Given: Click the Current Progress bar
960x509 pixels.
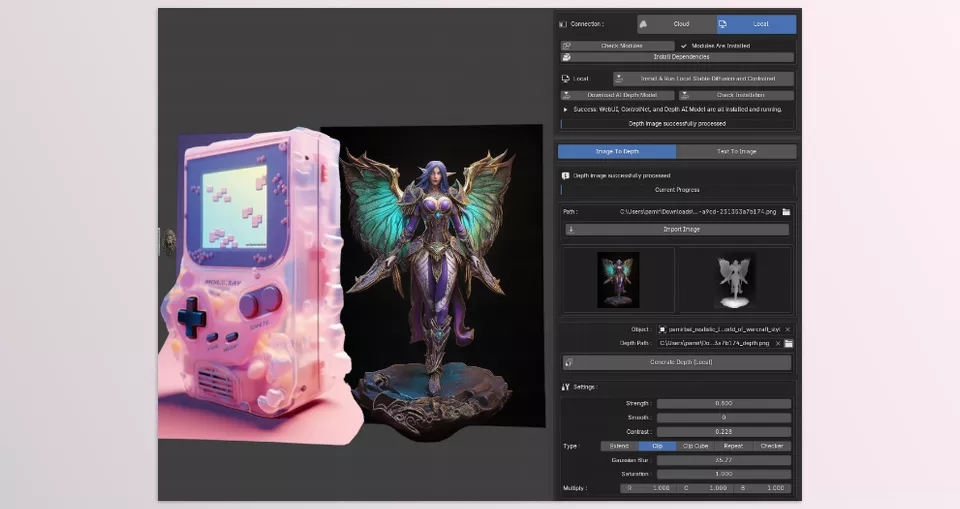Looking at the screenshot, I should (x=677, y=190).
